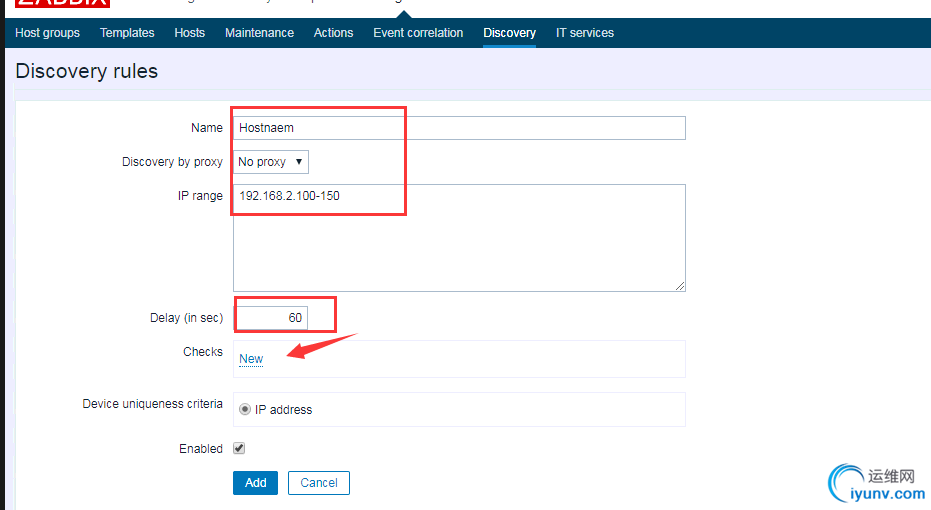Click the Zabbix logo
Image resolution: width=931 pixels, height=510 pixels.
(x=62, y=3)
